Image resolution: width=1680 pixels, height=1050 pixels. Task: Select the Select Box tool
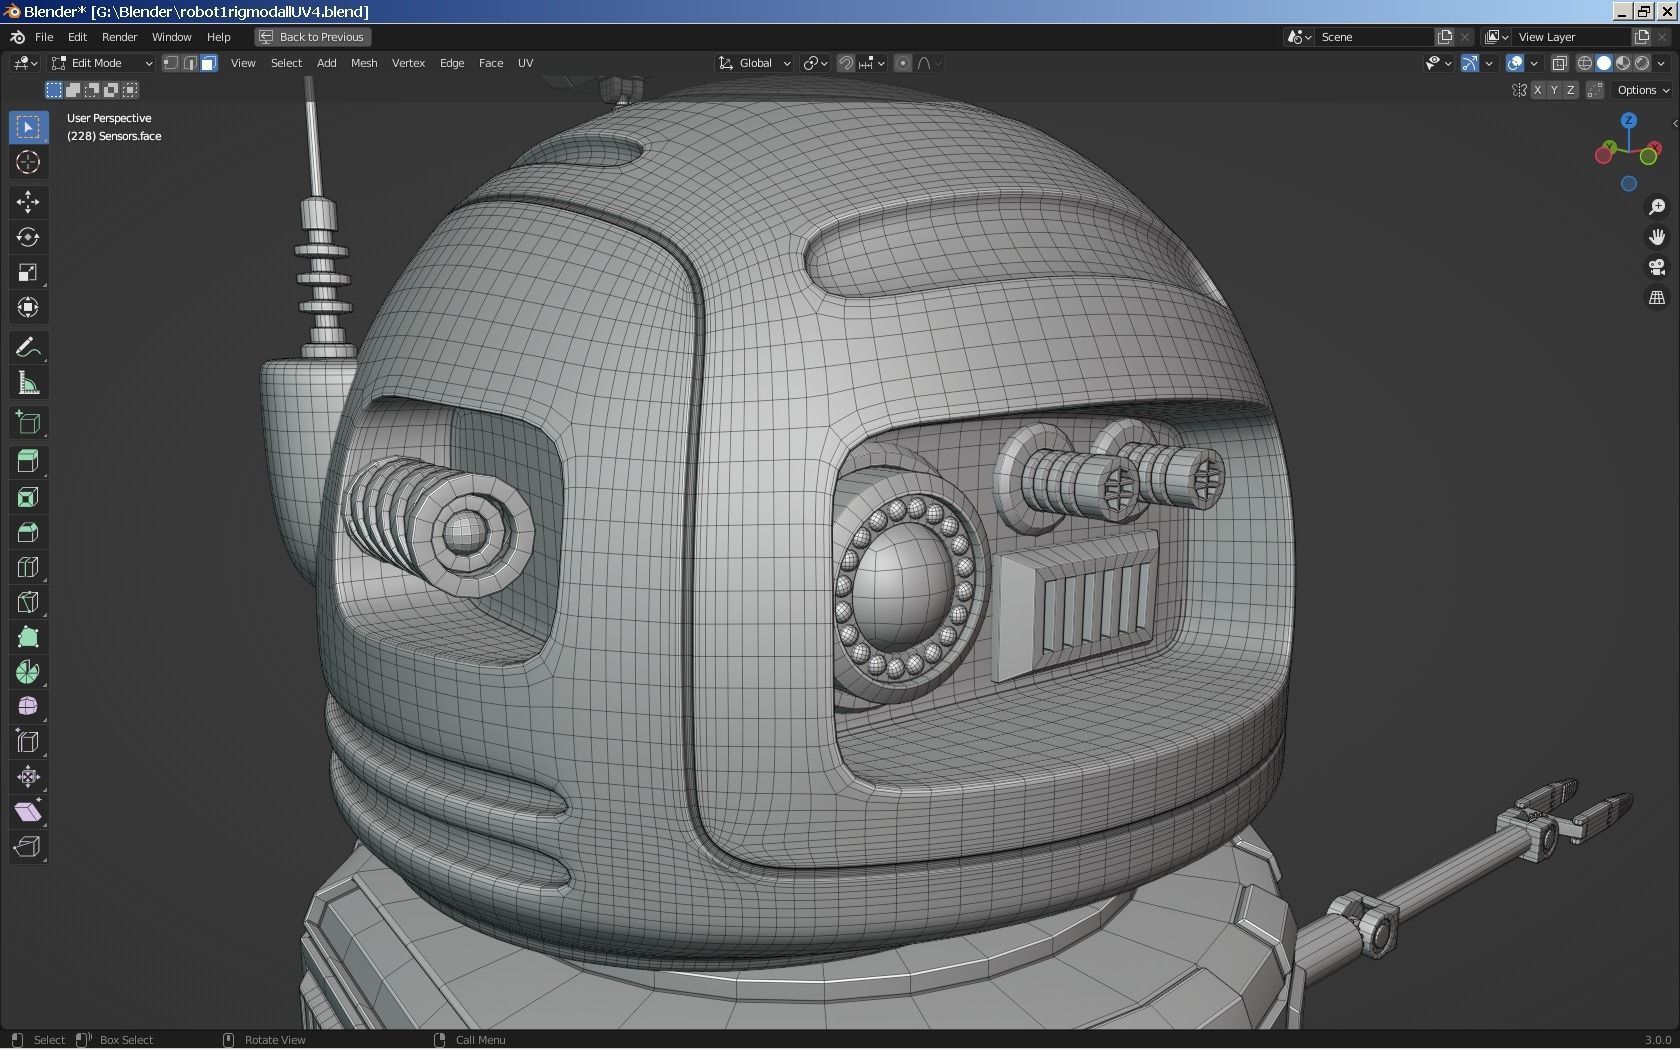[x=28, y=127]
